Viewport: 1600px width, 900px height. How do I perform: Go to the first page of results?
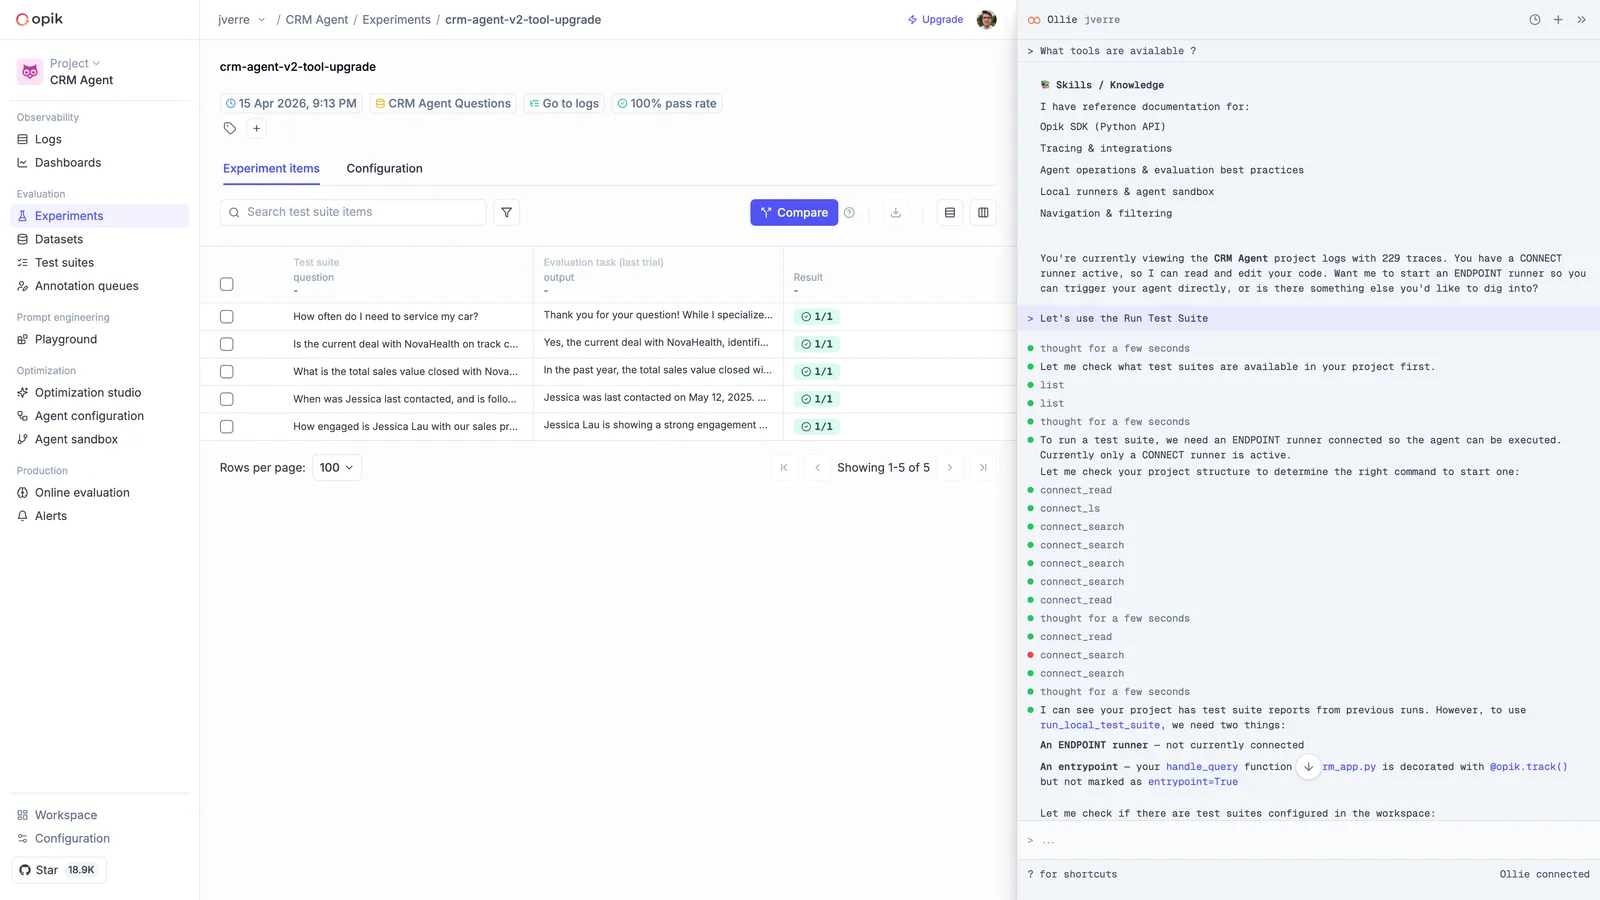[784, 467]
